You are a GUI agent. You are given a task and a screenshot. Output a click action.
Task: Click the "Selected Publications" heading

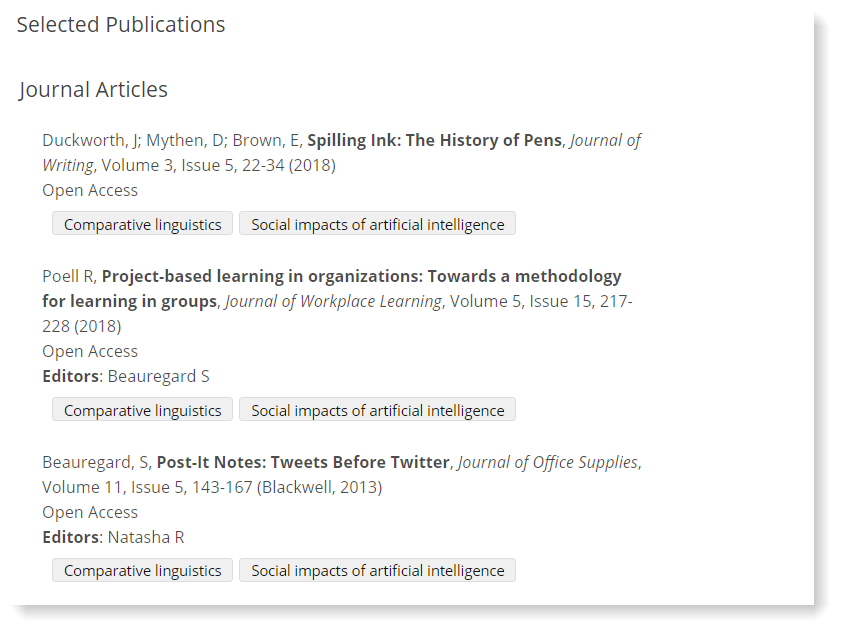tap(121, 25)
